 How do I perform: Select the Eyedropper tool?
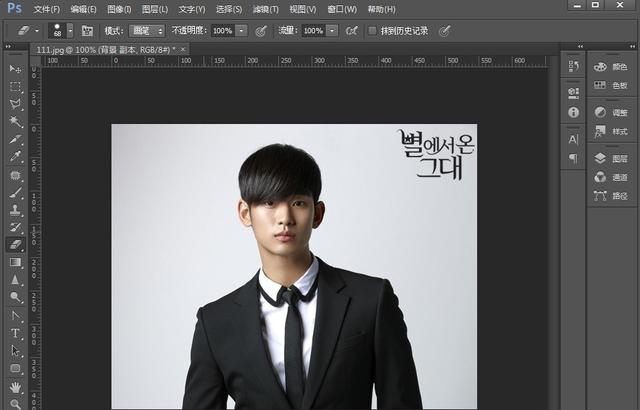(15, 157)
